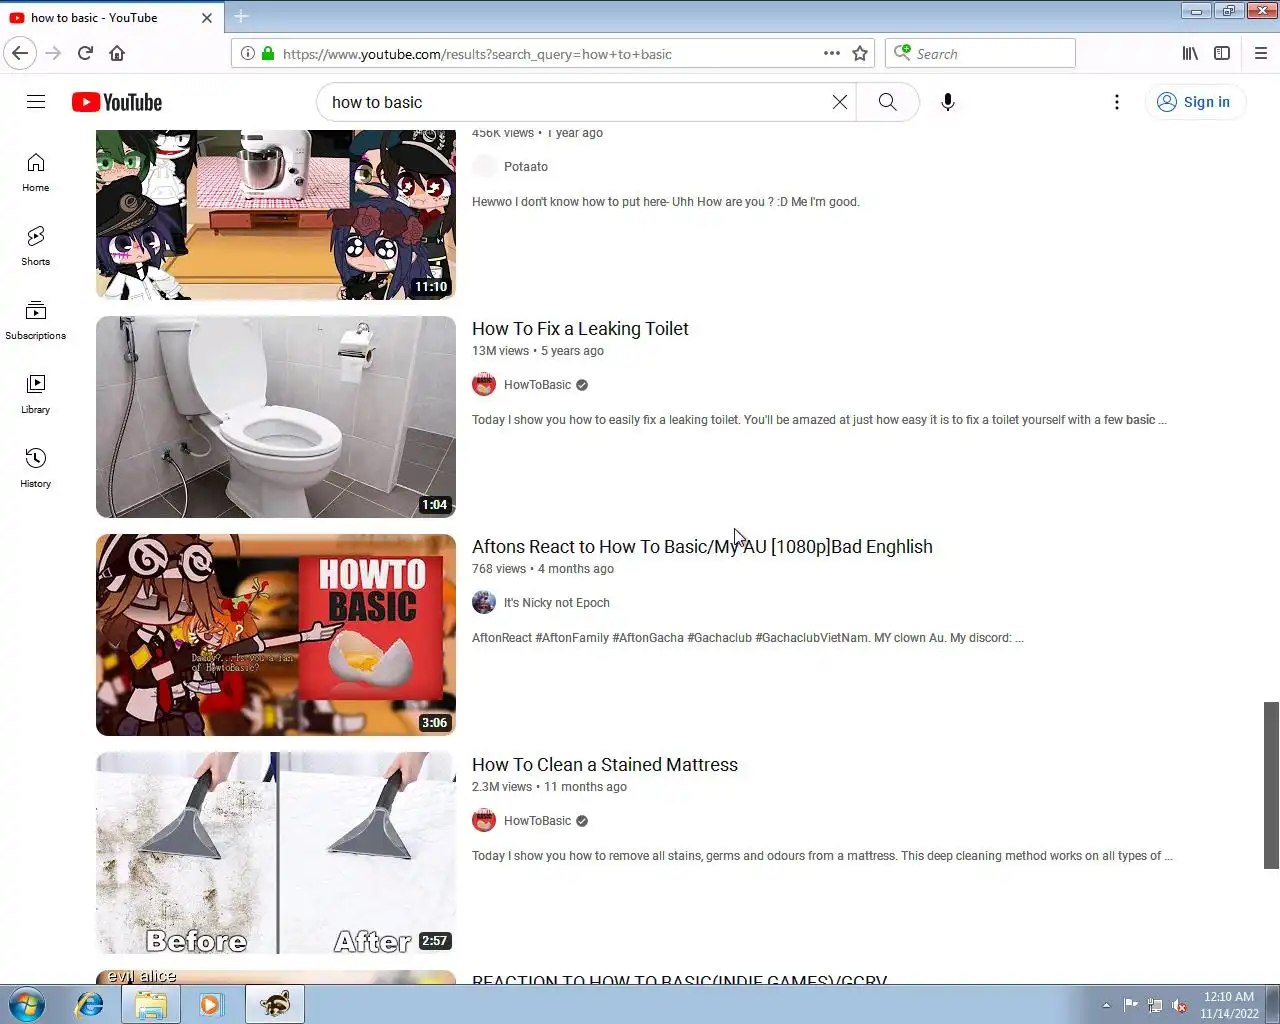Open the 'It's Nicky not Epoch' channel

pos(557,603)
